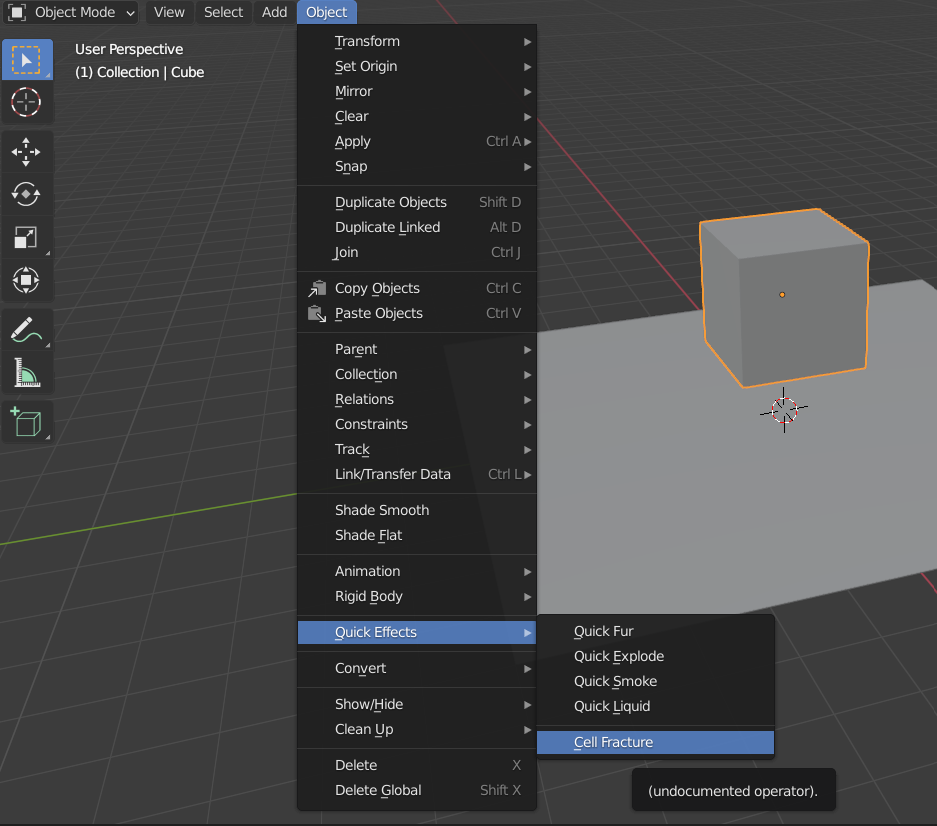Open the View menu
This screenshot has width=937, height=826.
169,12
